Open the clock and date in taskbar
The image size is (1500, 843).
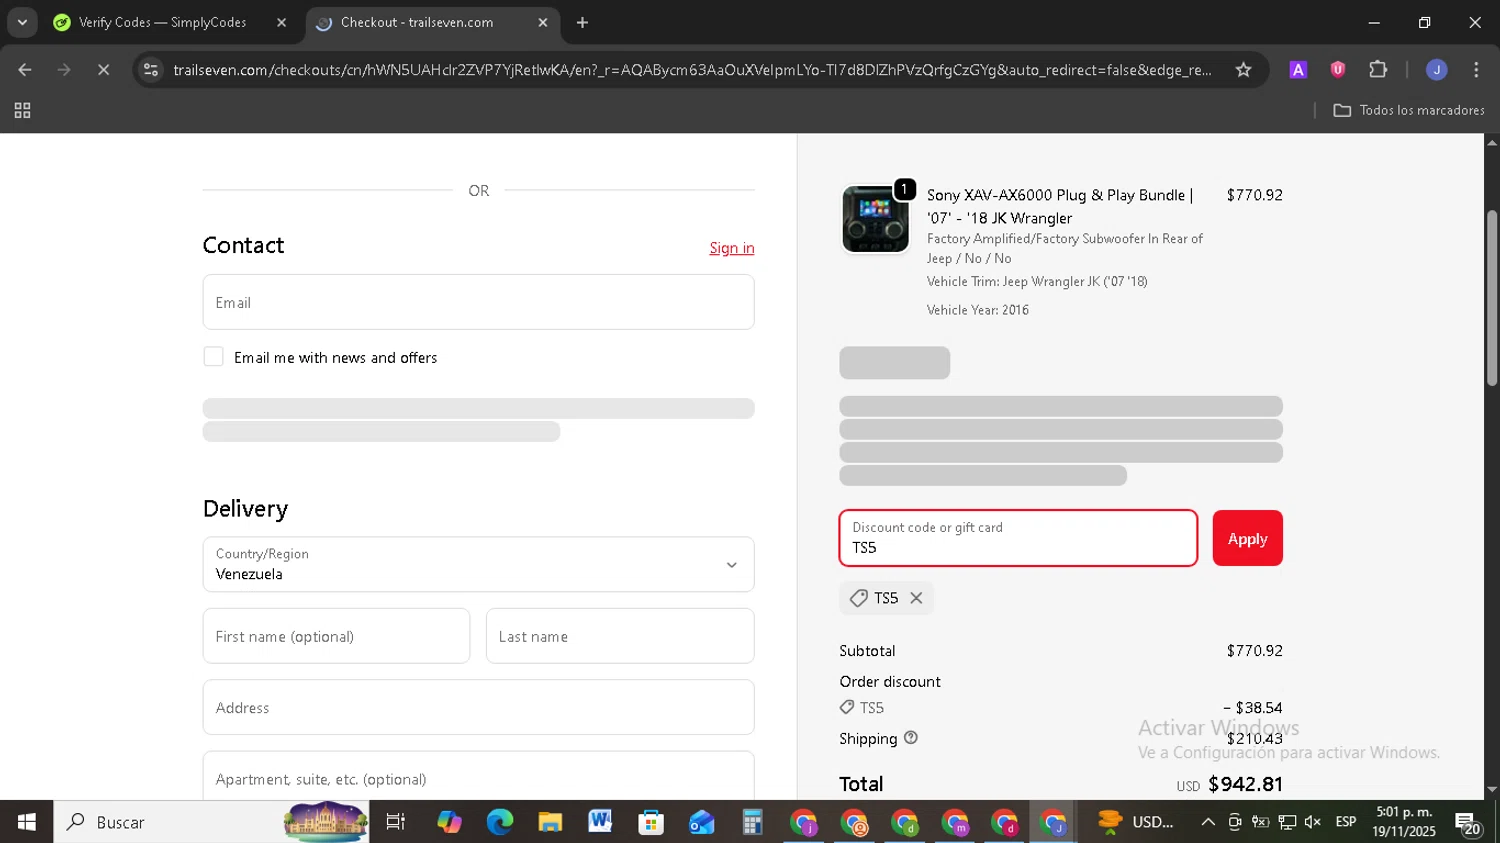click(1404, 822)
